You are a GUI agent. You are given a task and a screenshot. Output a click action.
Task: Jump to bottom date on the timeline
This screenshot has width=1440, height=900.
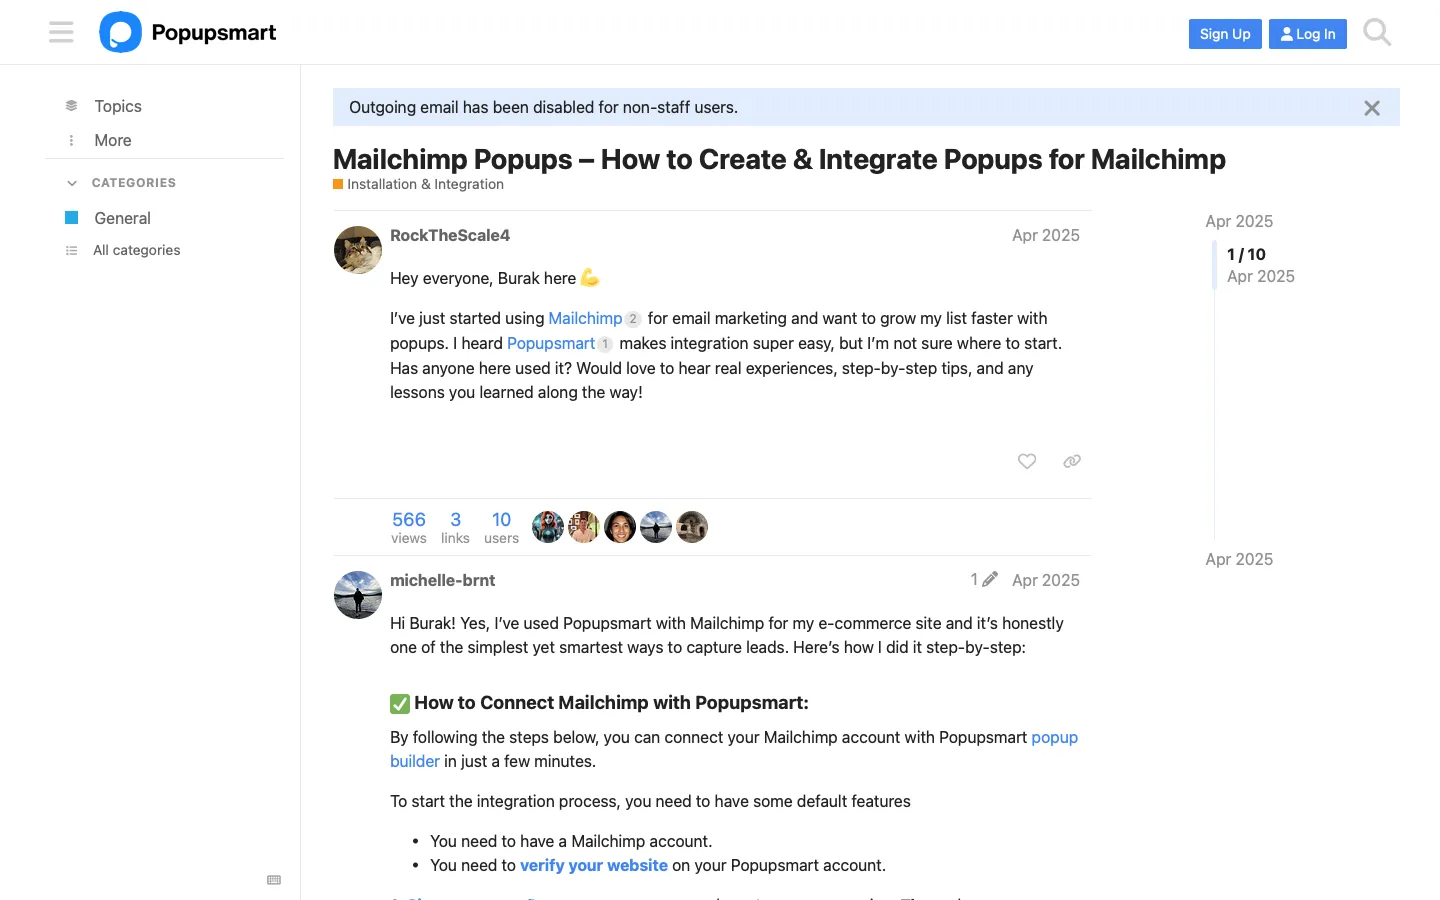tap(1239, 559)
